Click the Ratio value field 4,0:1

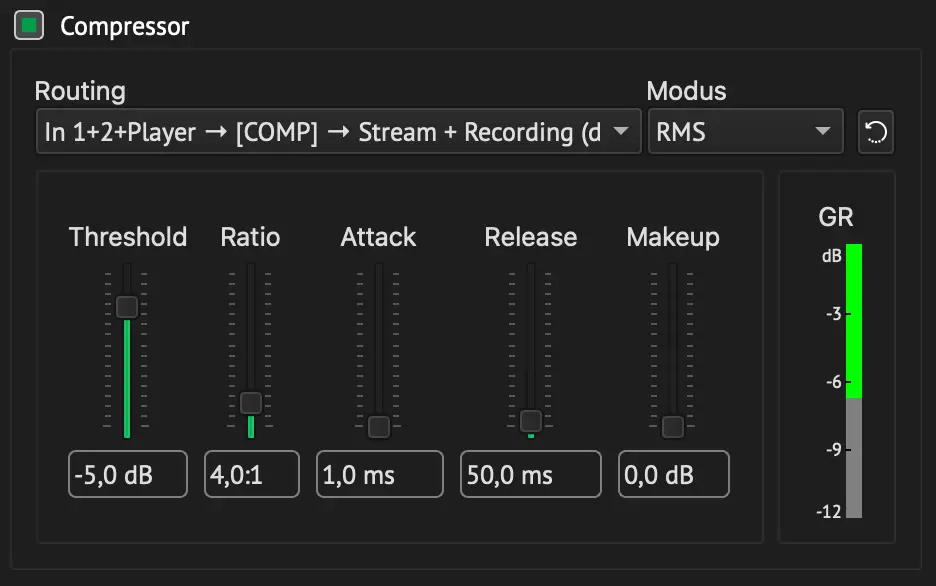coord(252,474)
